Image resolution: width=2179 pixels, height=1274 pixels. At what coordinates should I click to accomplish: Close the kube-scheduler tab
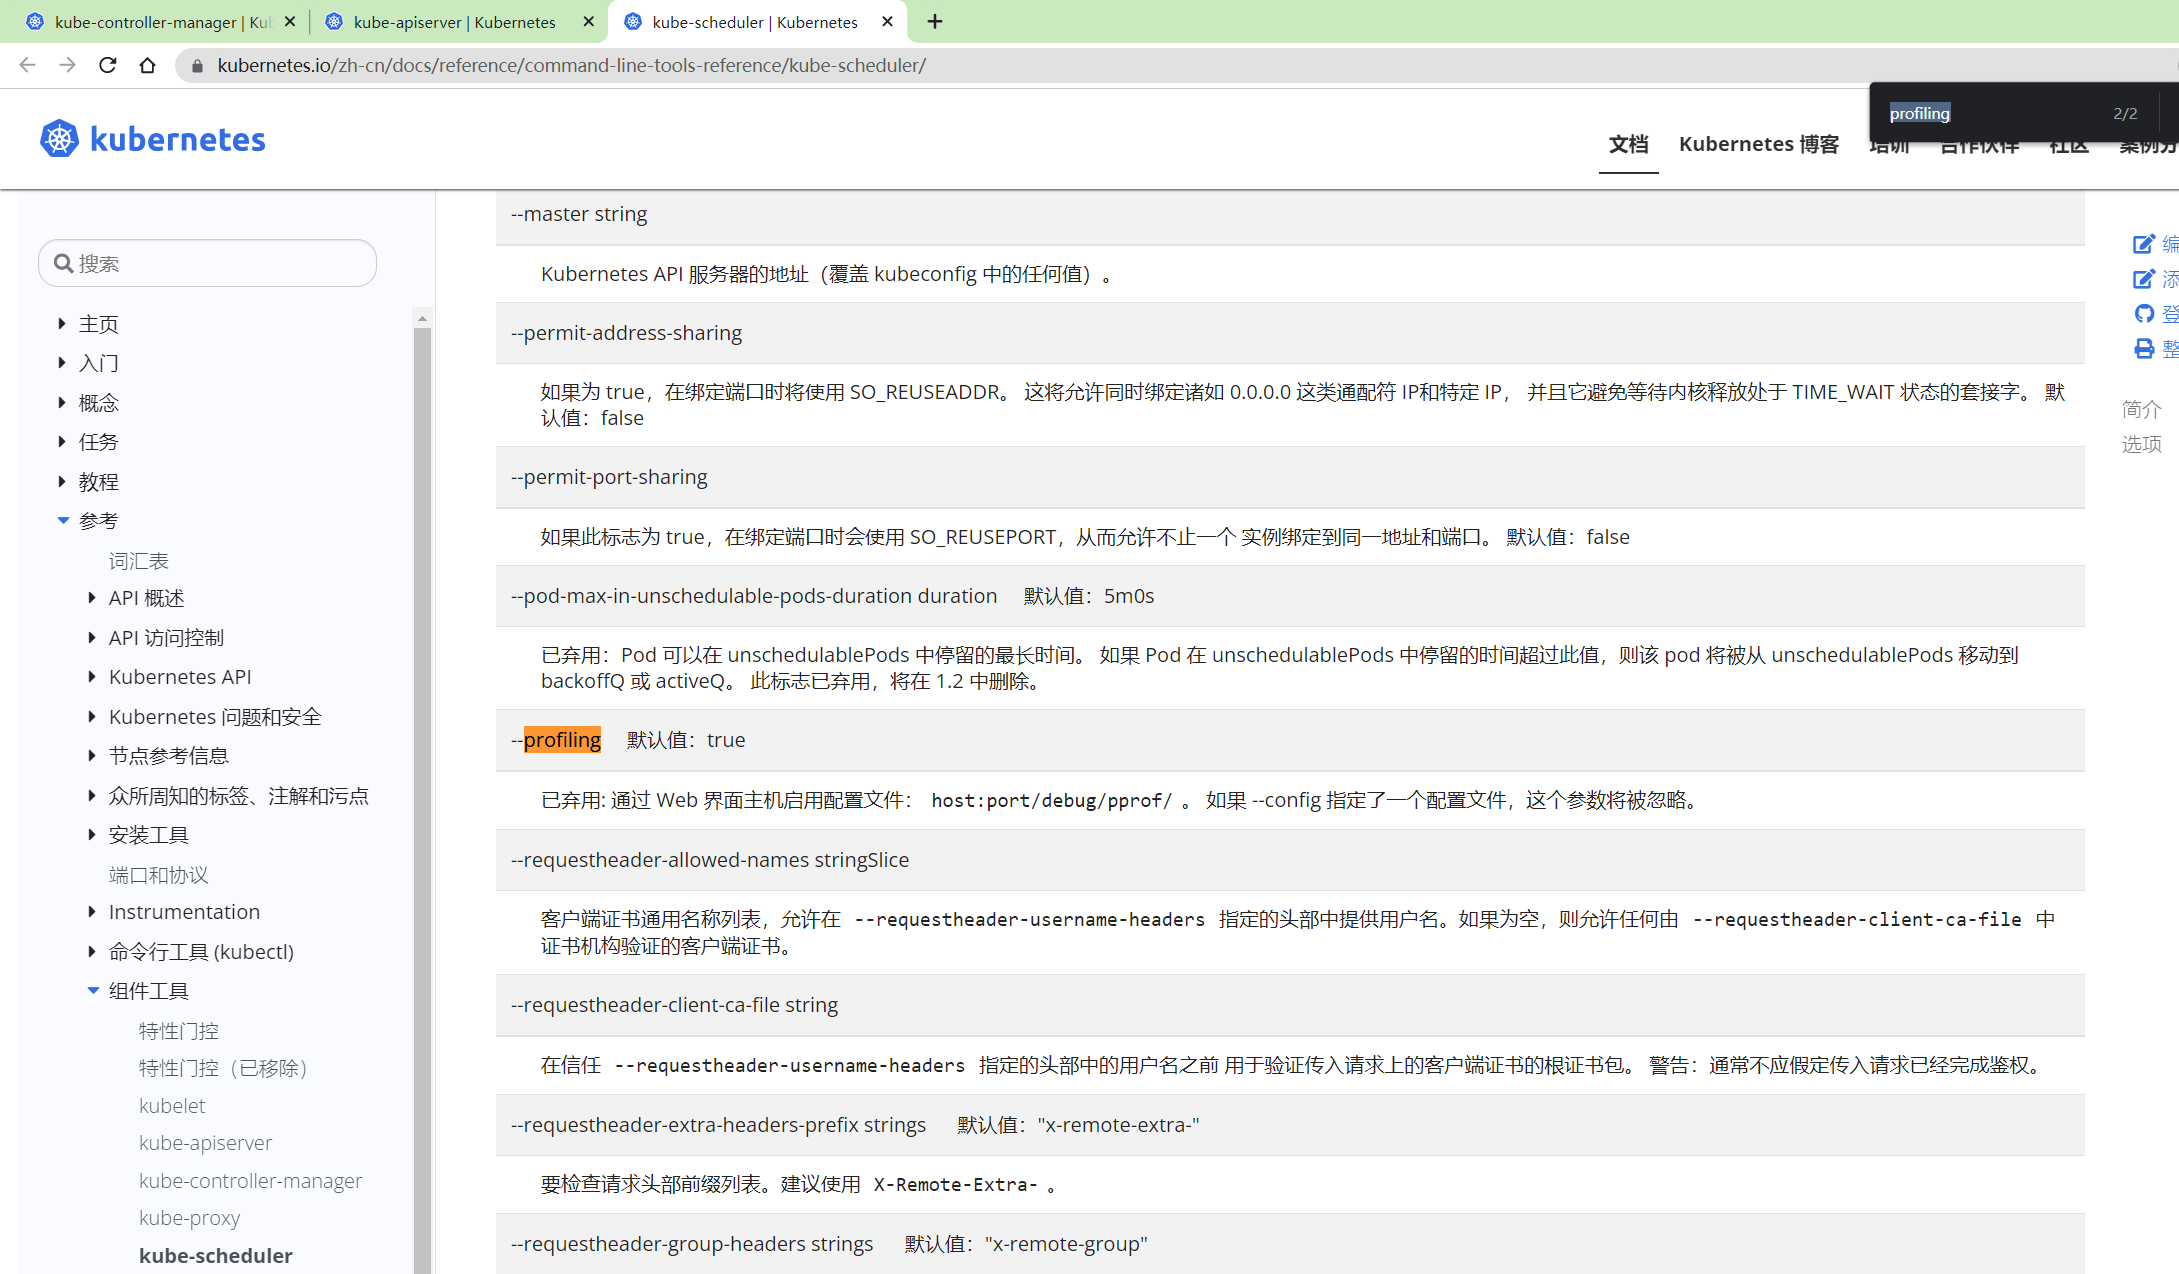point(887,21)
